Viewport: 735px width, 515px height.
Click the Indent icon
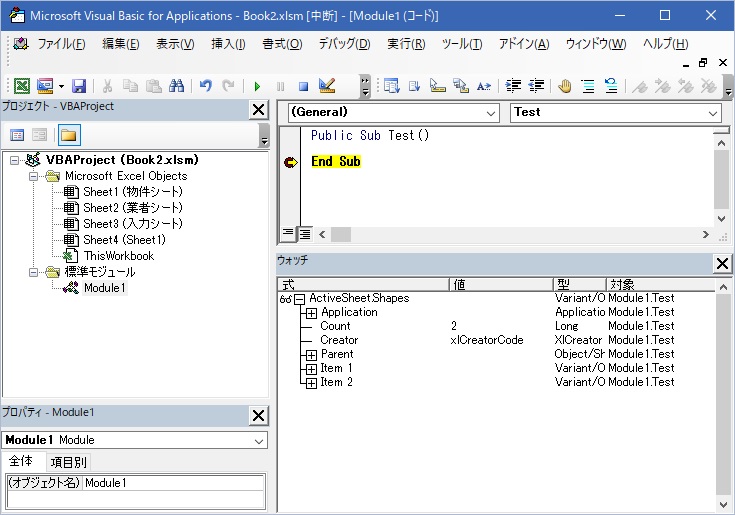coord(513,86)
